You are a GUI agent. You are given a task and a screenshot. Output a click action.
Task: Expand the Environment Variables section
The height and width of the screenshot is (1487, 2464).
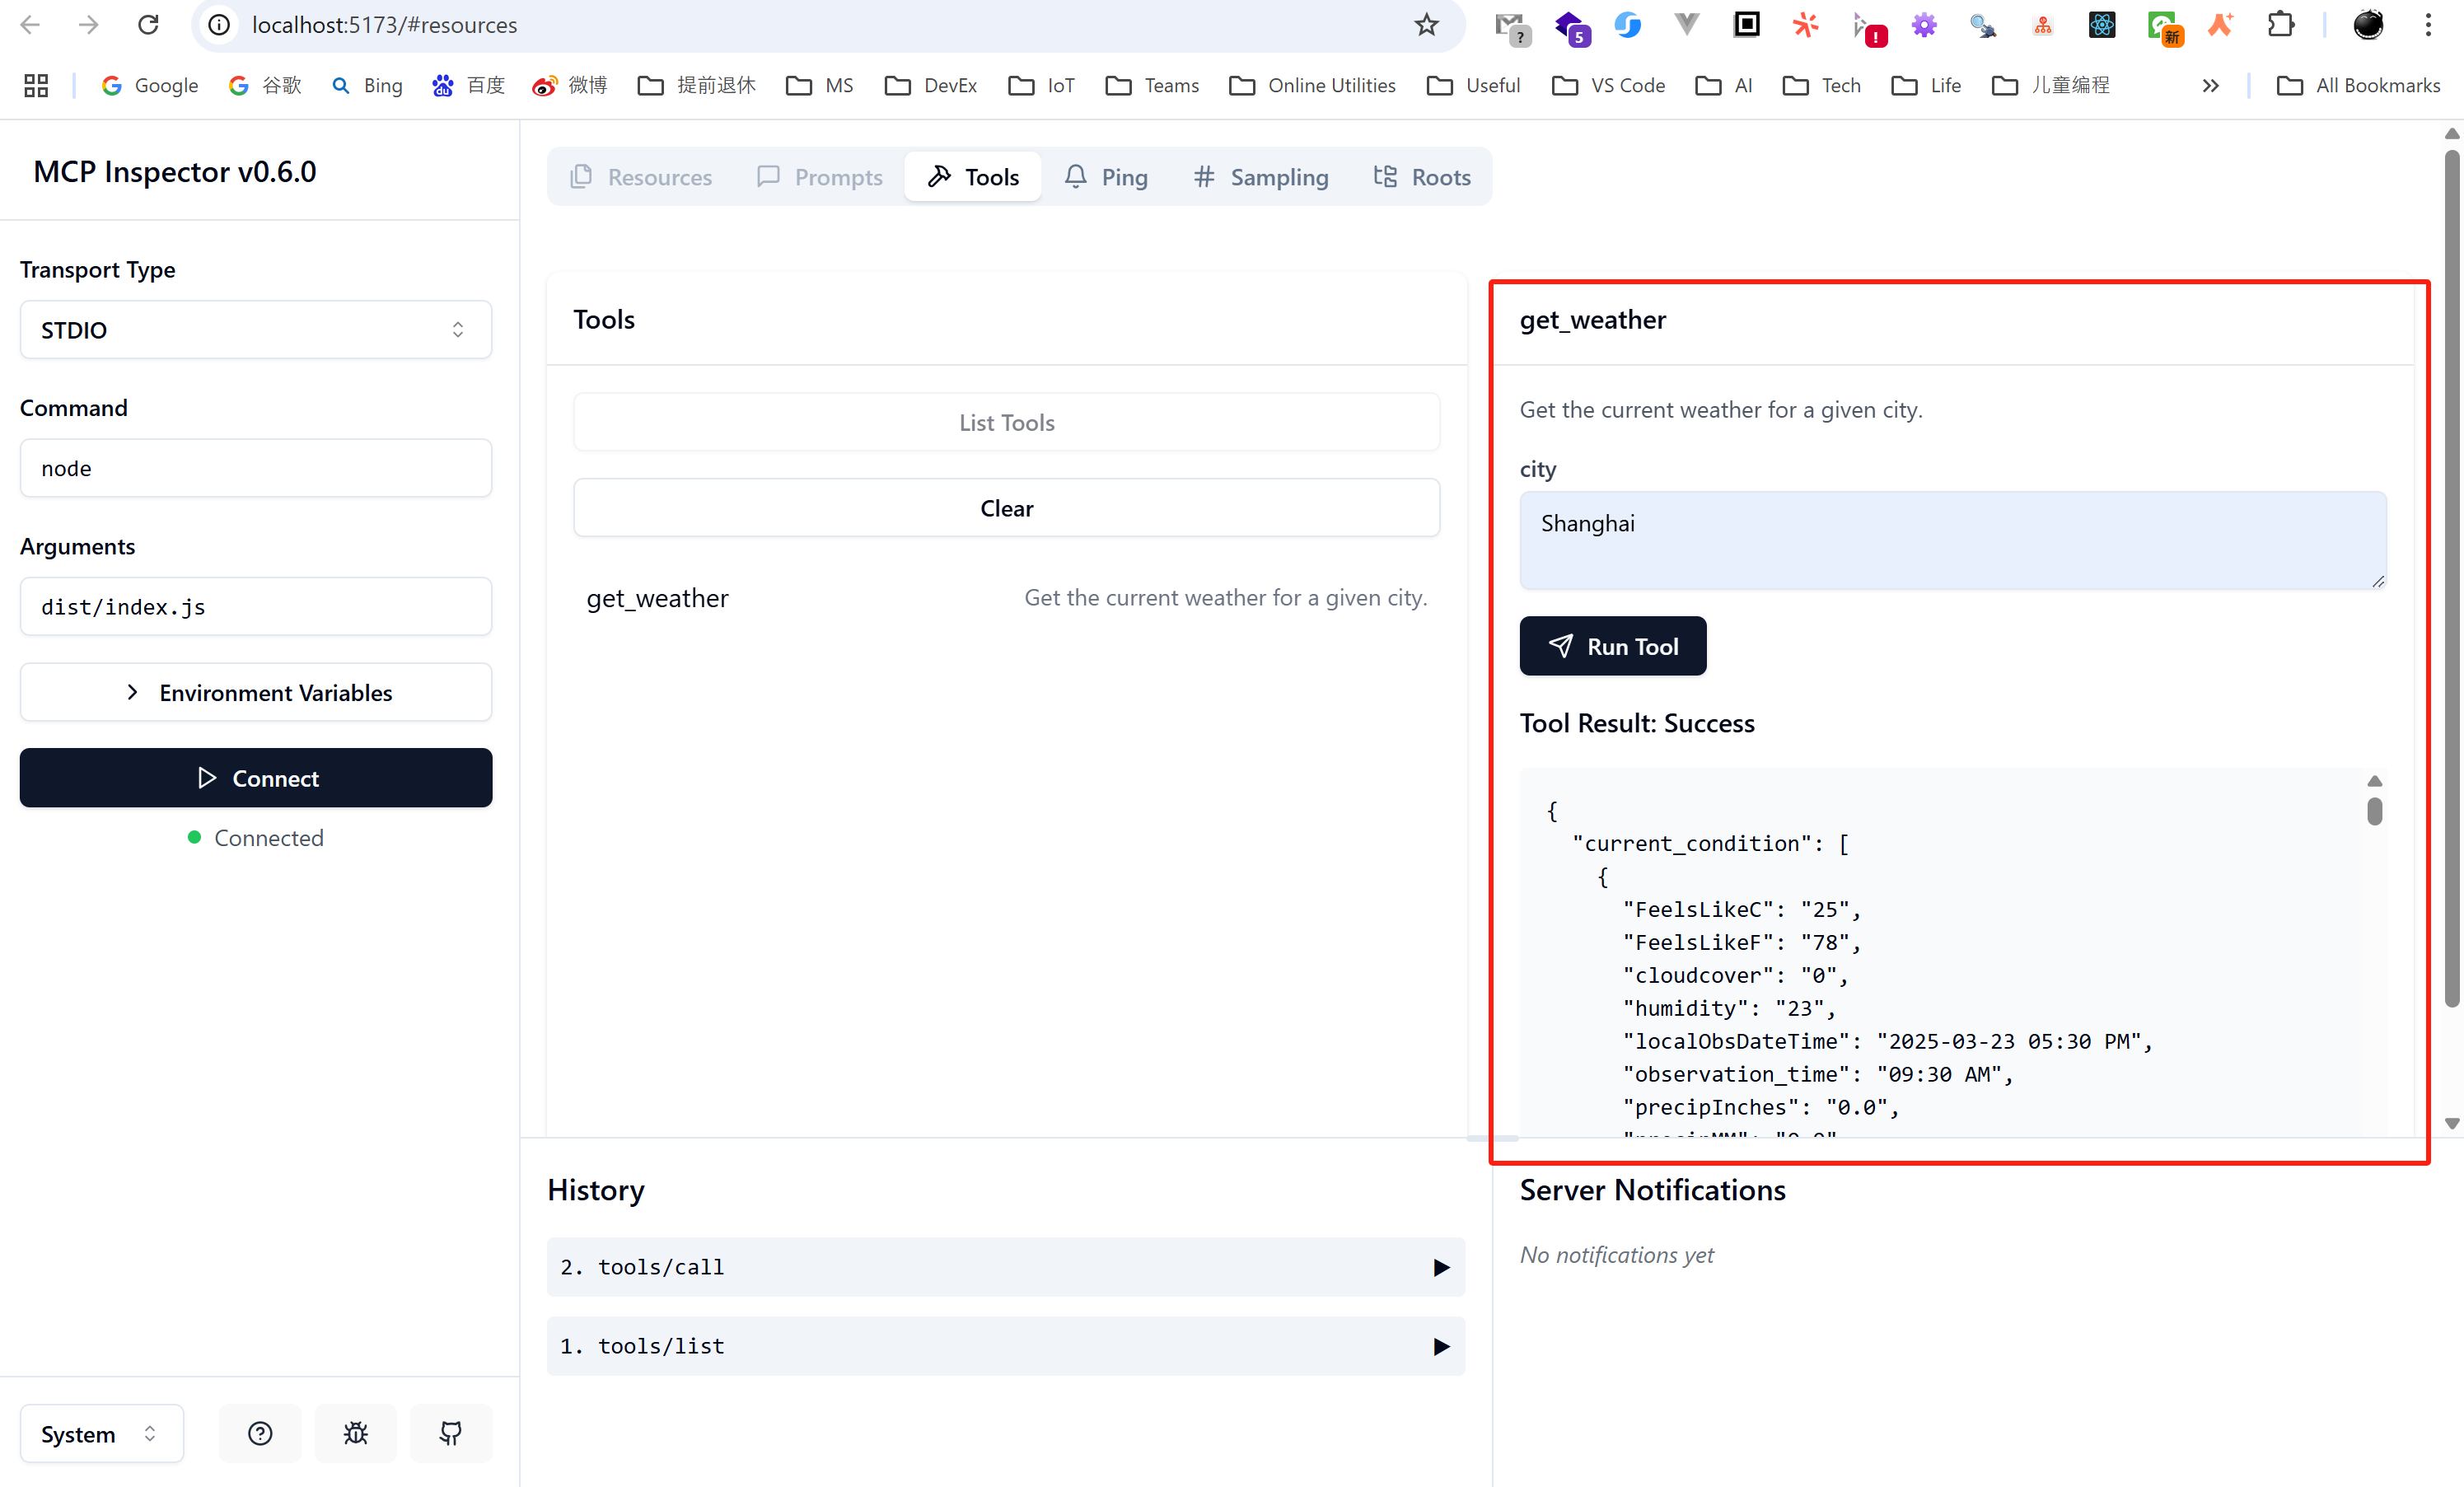255,692
